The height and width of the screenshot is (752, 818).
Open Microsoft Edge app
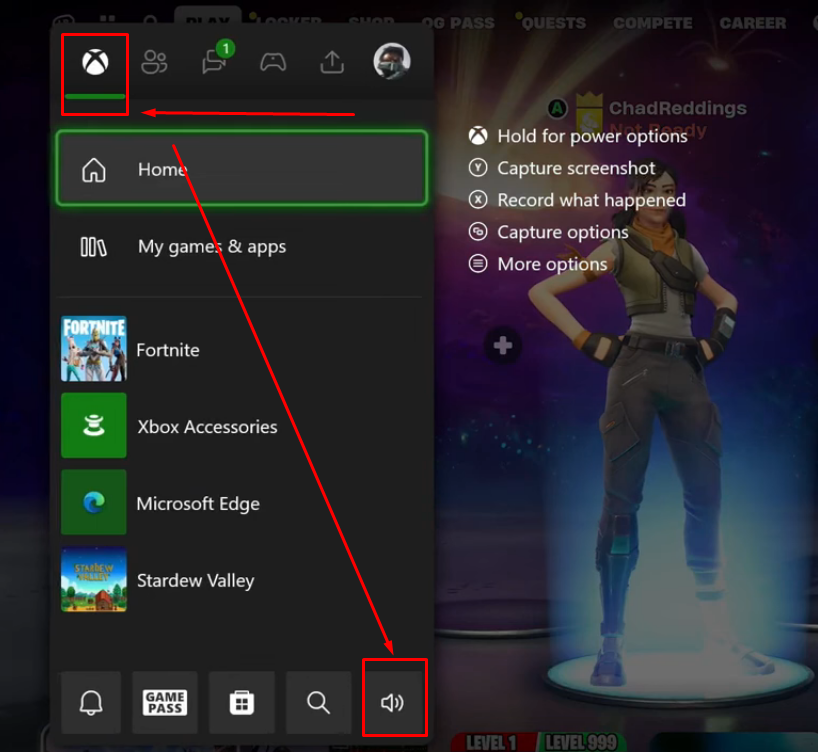242,503
